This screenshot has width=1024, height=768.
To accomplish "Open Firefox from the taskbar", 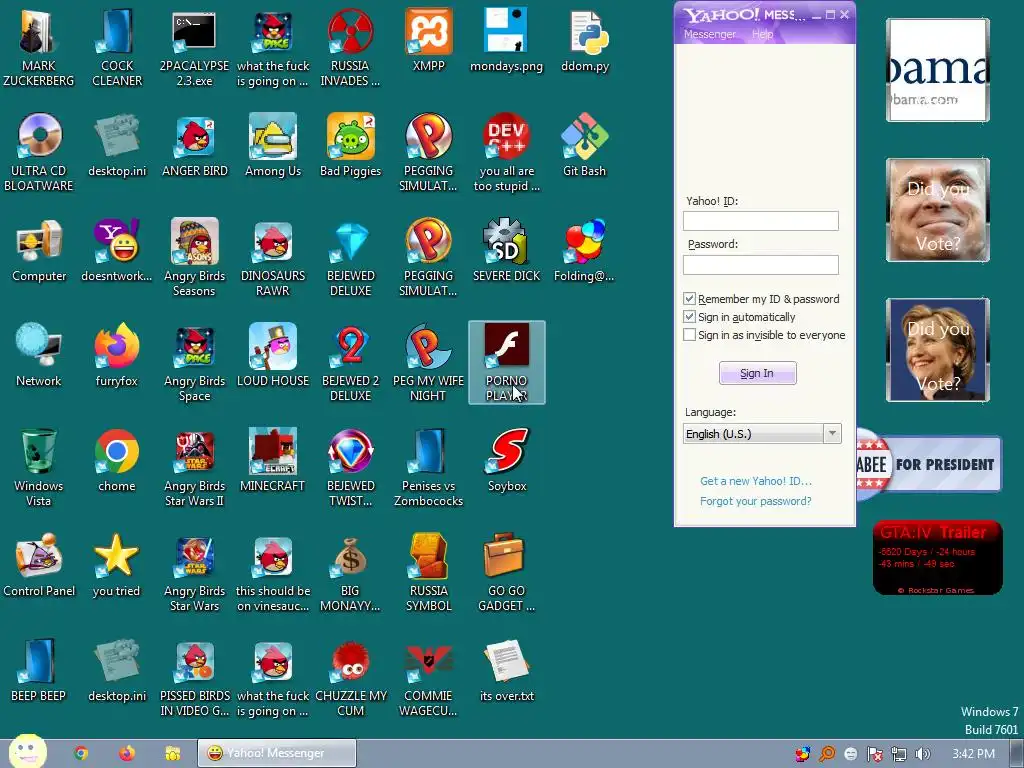I will pyautogui.click(x=127, y=753).
